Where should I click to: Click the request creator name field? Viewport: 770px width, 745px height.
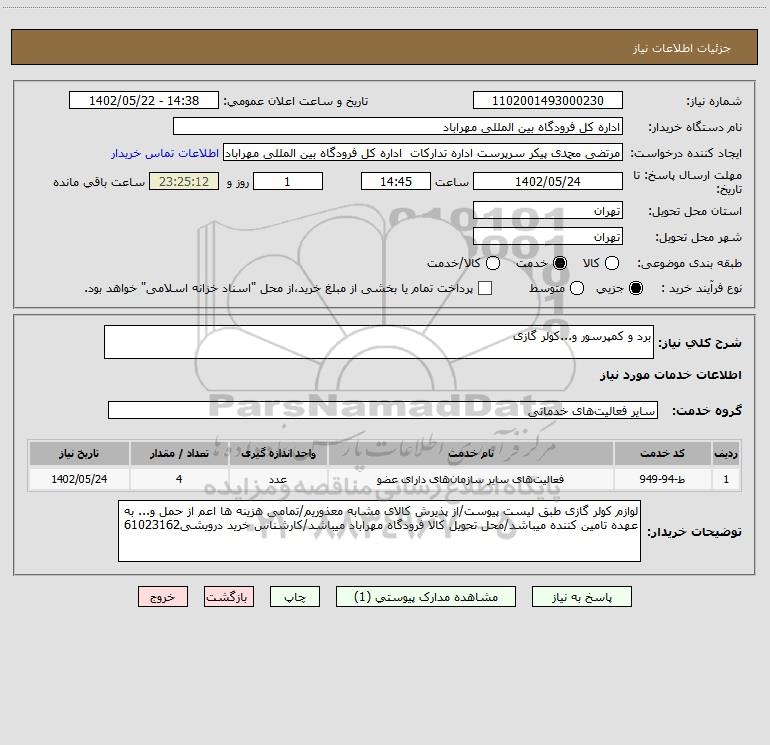pos(423,153)
